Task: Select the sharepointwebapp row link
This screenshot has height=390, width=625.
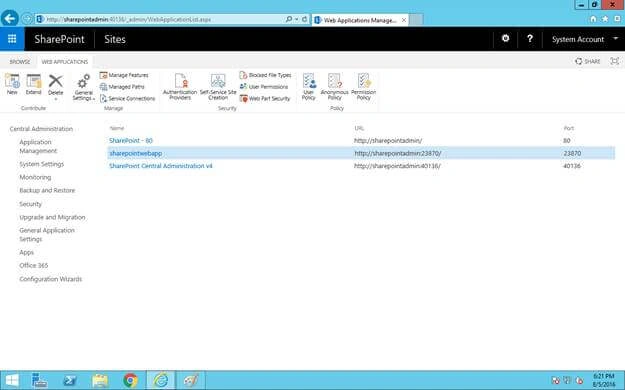Action: click(x=136, y=153)
